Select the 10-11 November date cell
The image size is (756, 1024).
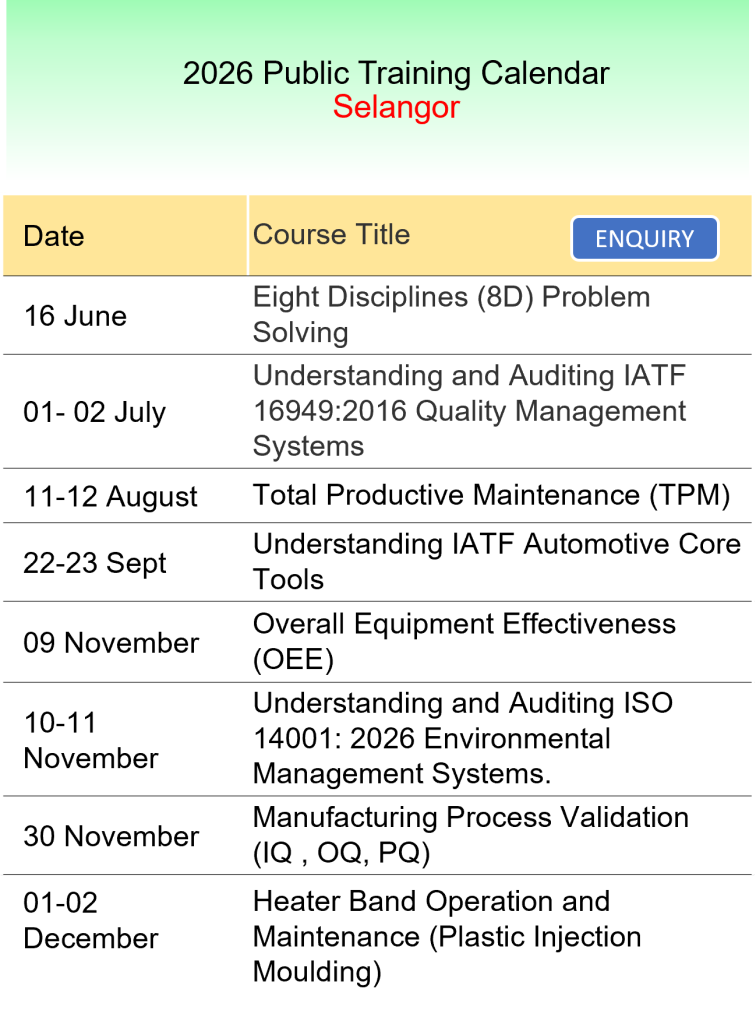pyautogui.click(x=91, y=740)
